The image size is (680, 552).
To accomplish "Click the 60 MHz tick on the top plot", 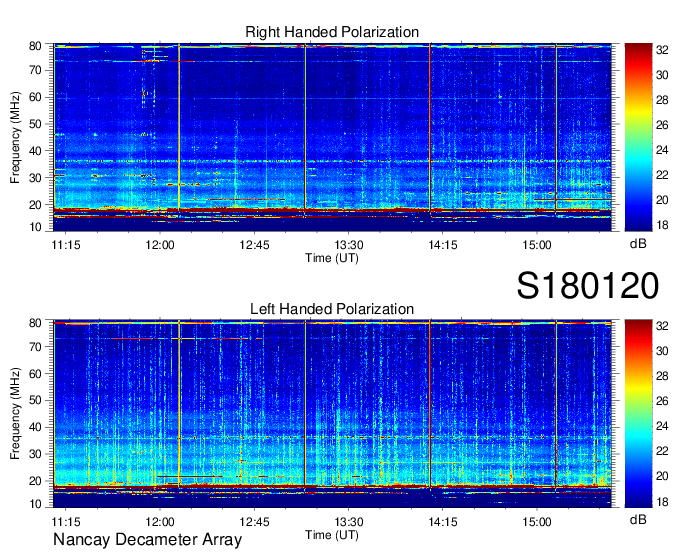I will [35, 97].
